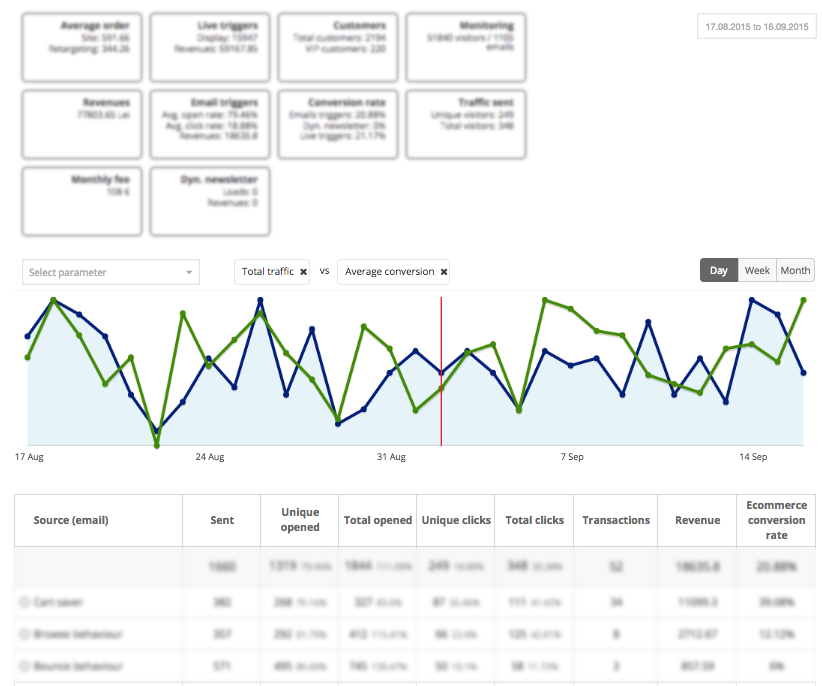The height and width of the screenshot is (686, 822).
Task: Sort by Ecommerce conversion rate column header
Action: pos(776,520)
